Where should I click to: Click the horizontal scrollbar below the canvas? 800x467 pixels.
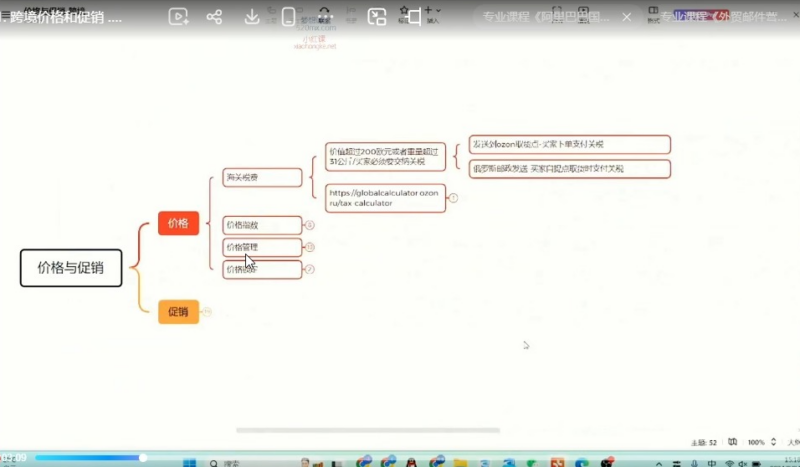pos(368,430)
